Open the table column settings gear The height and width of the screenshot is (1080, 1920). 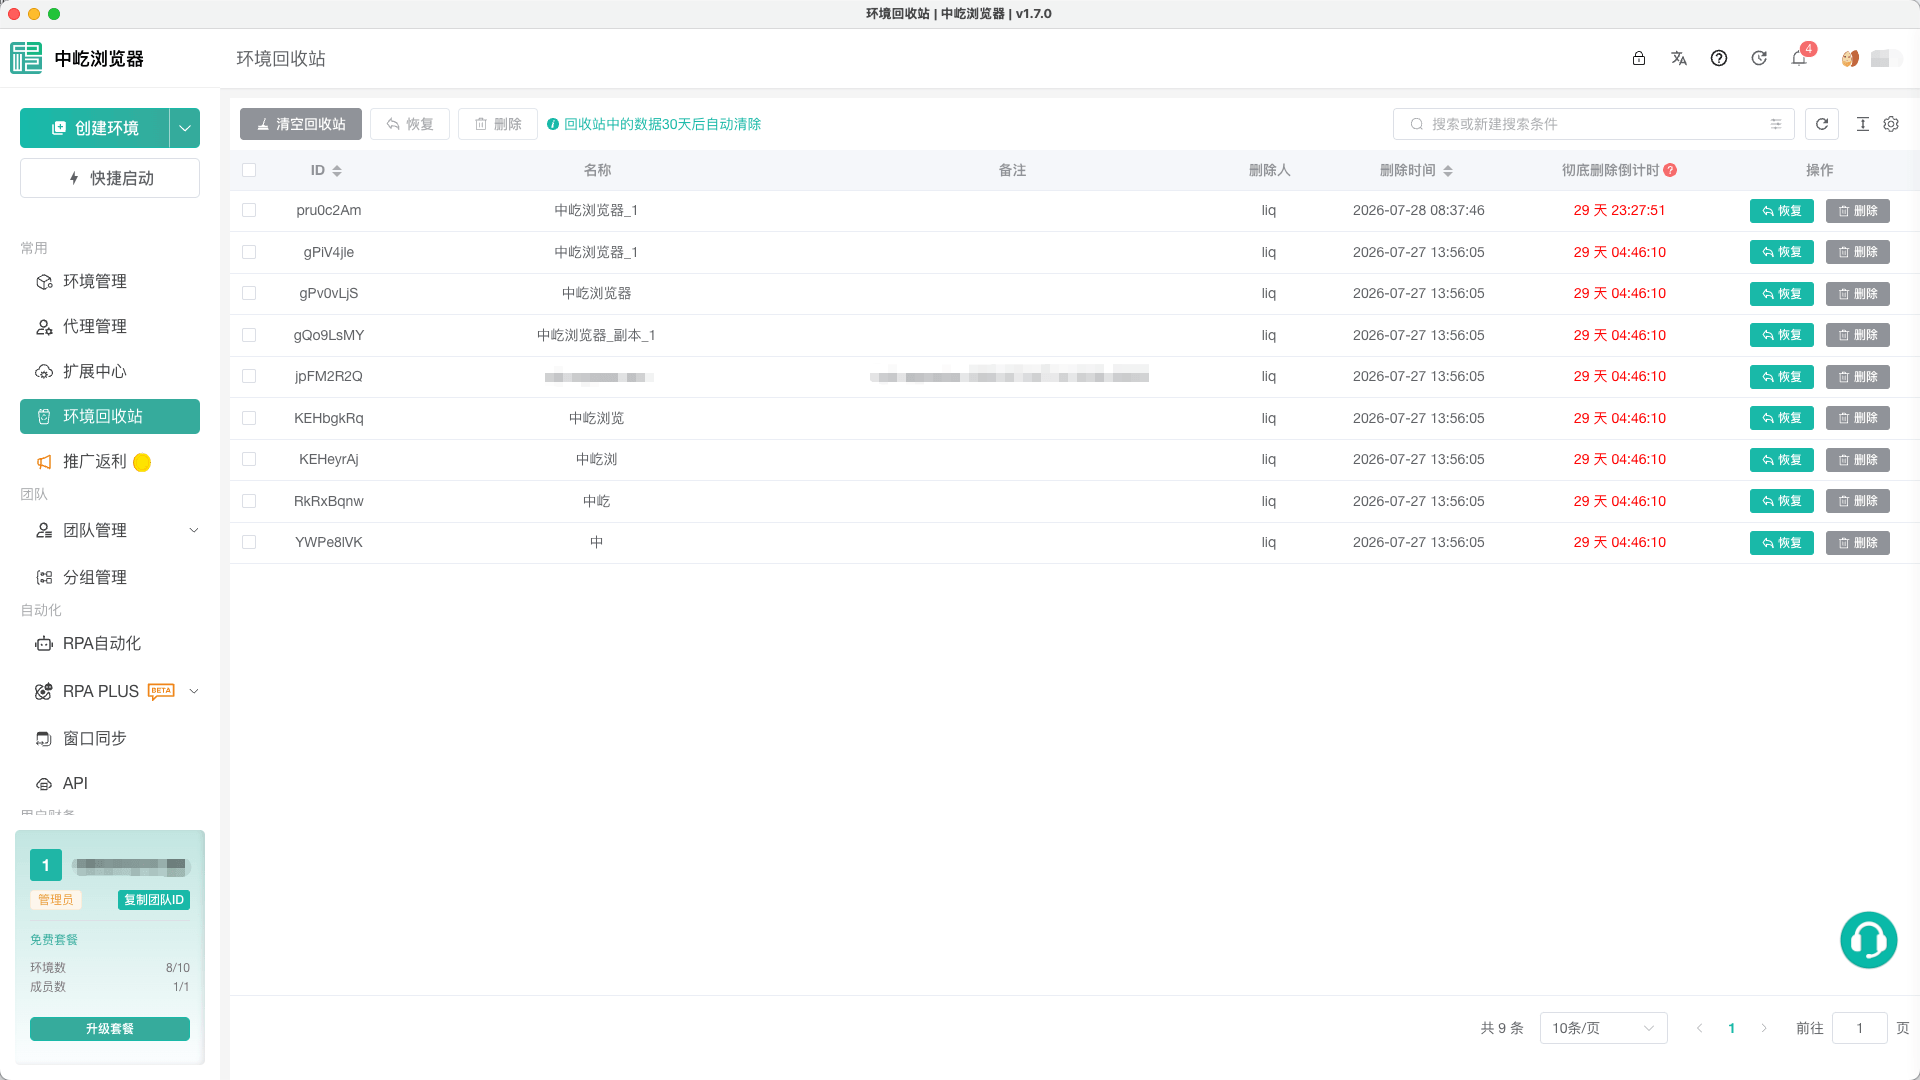1891,124
